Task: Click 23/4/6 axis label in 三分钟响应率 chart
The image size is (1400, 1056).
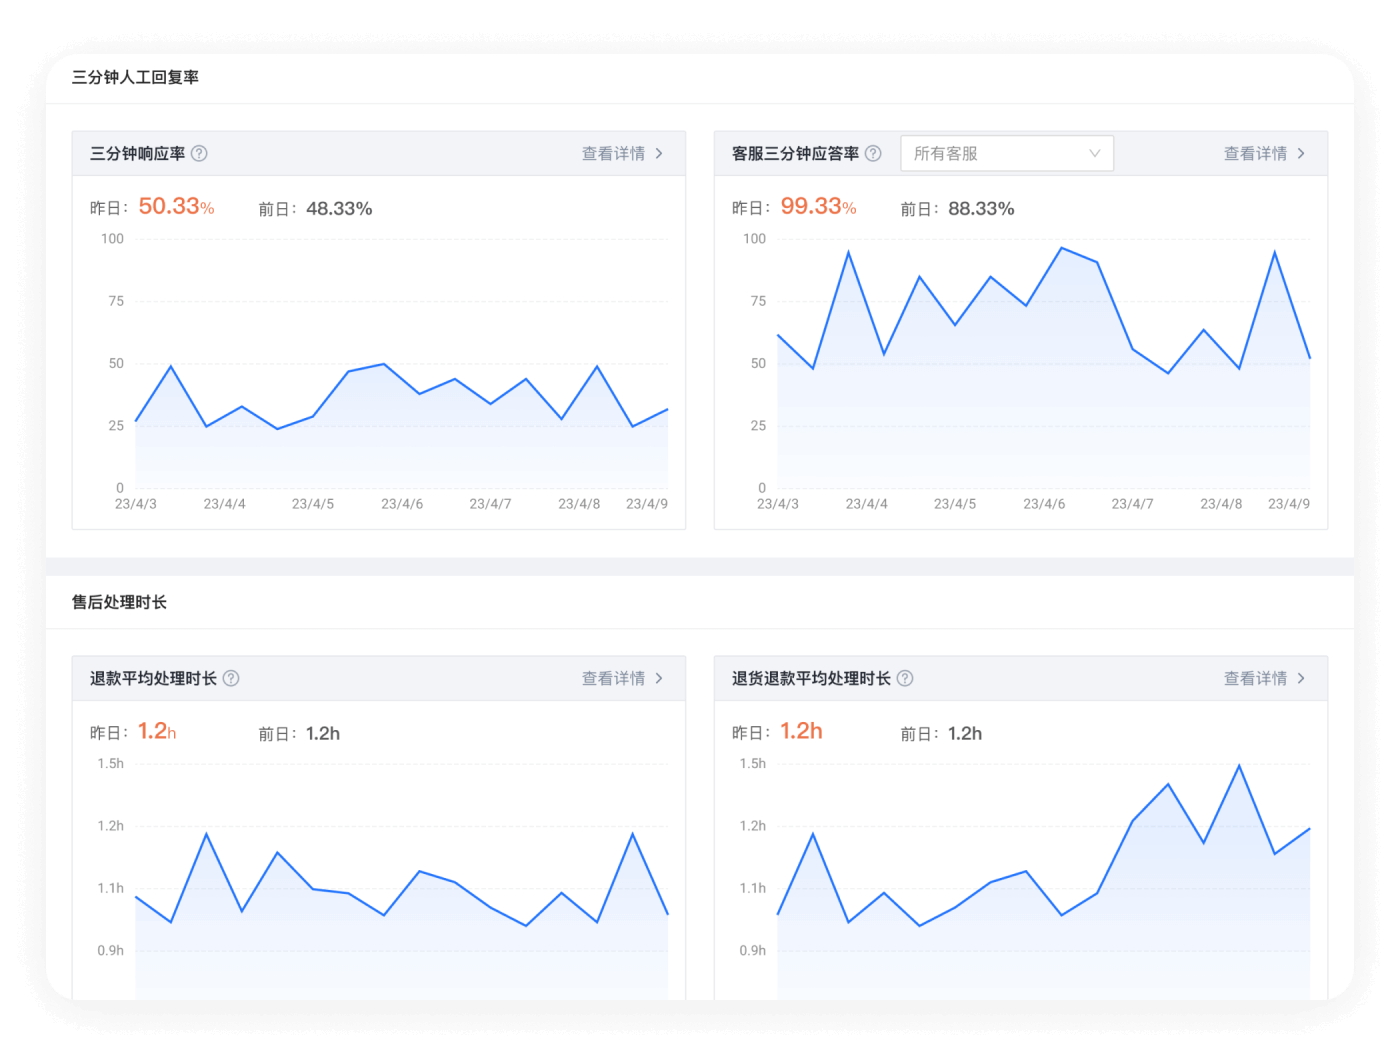Action: tap(402, 504)
